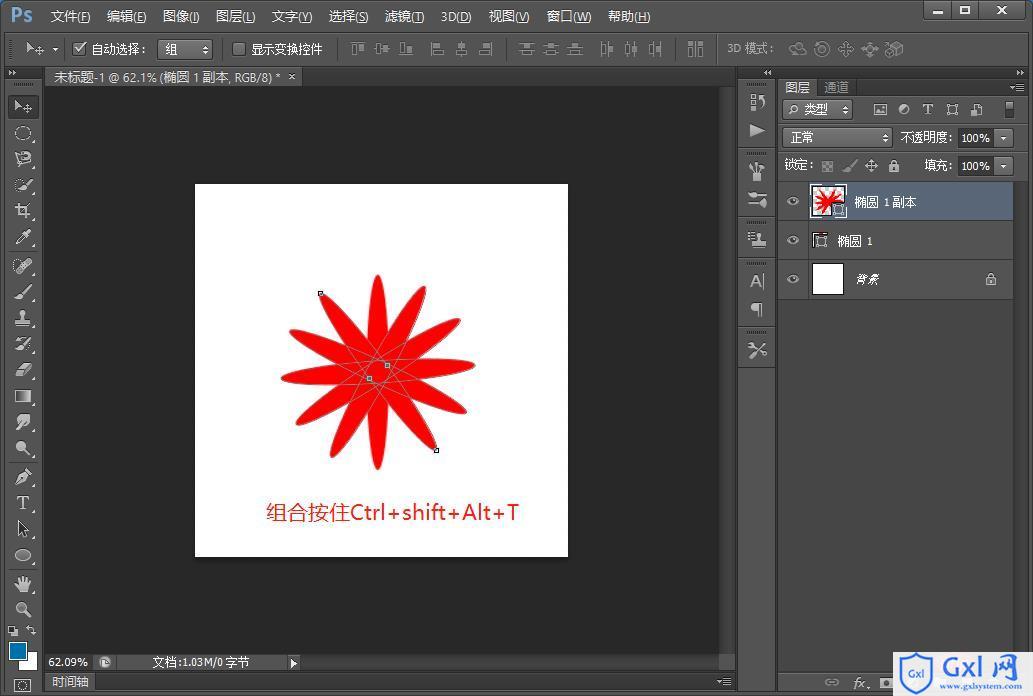This screenshot has width=1033, height=696.
Task: Select the Elliptical Marquee tool
Action: pyautogui.click(x=23, y=133)
